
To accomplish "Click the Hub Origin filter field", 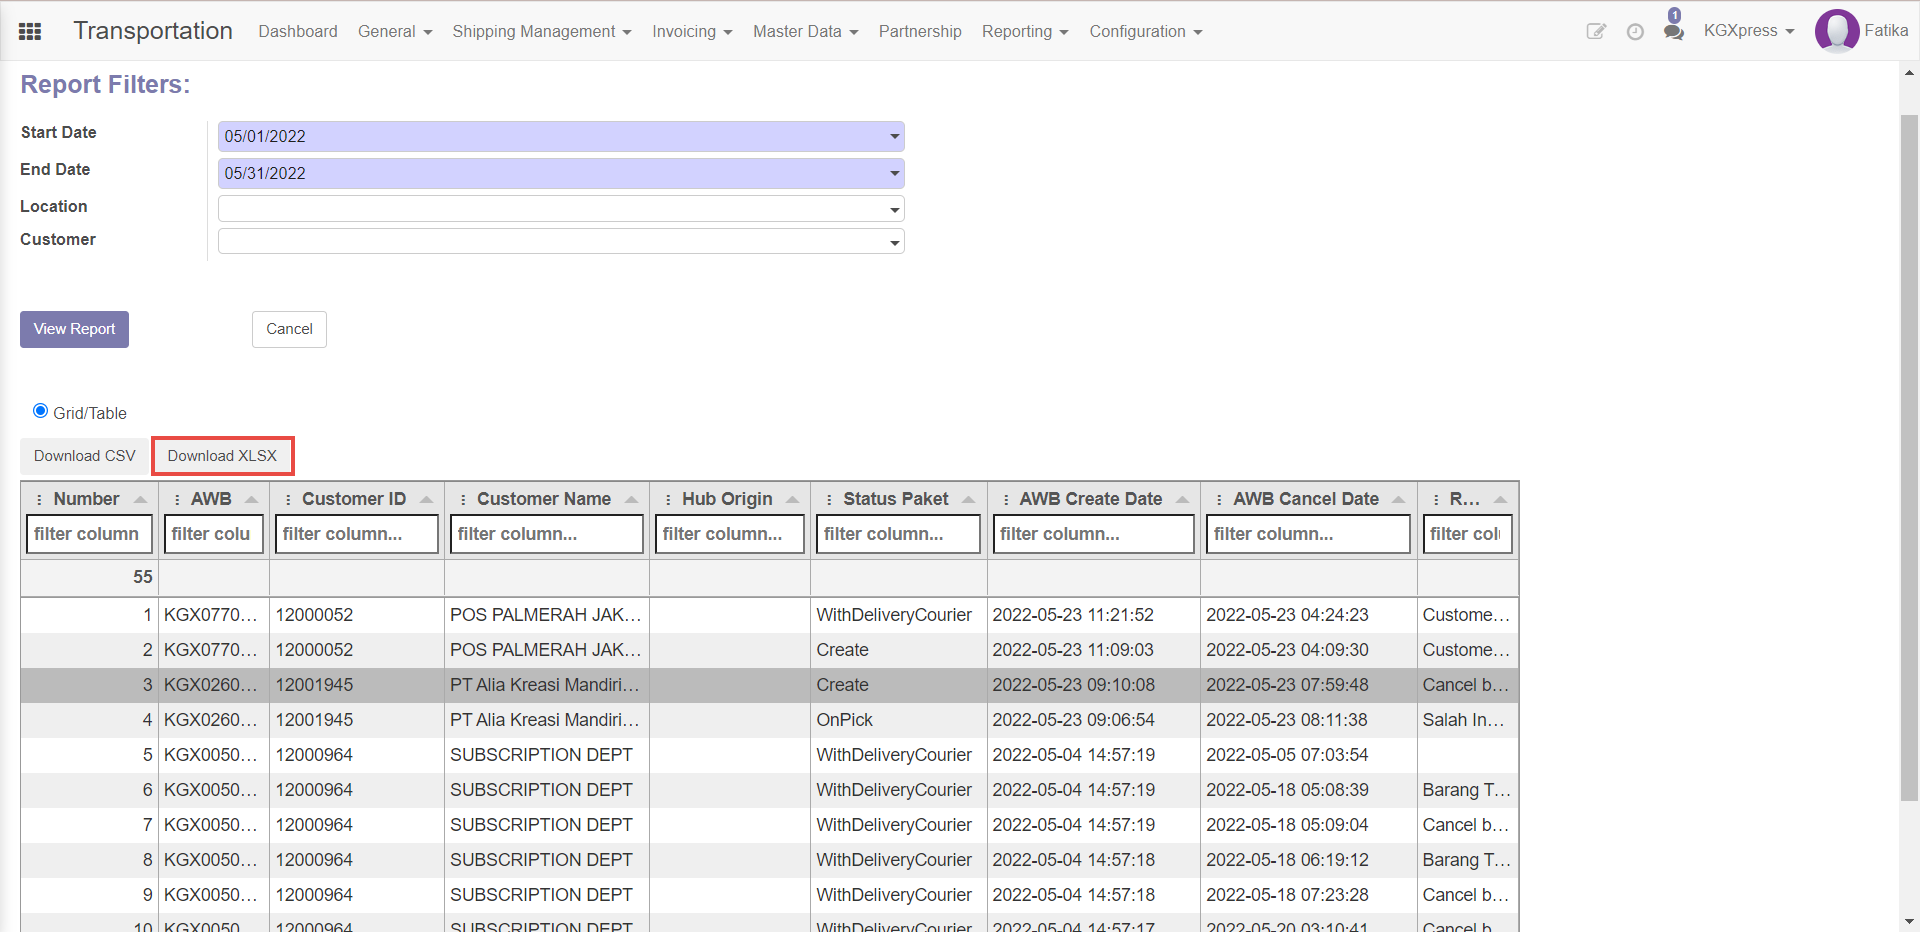I will [x=730, y=534].
